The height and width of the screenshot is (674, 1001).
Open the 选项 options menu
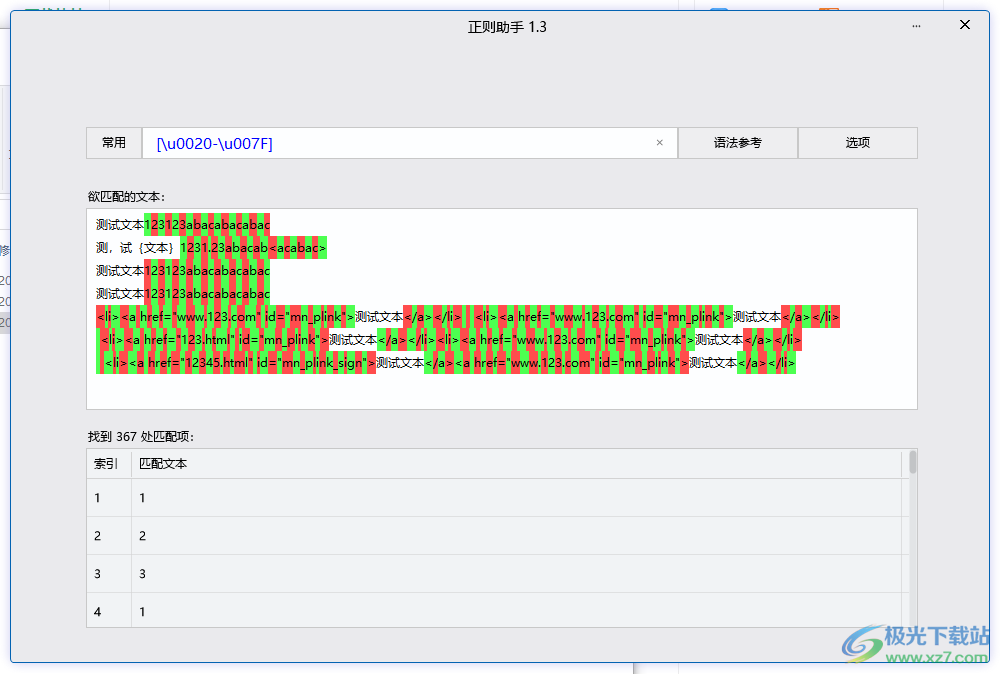tap(857, 143)
